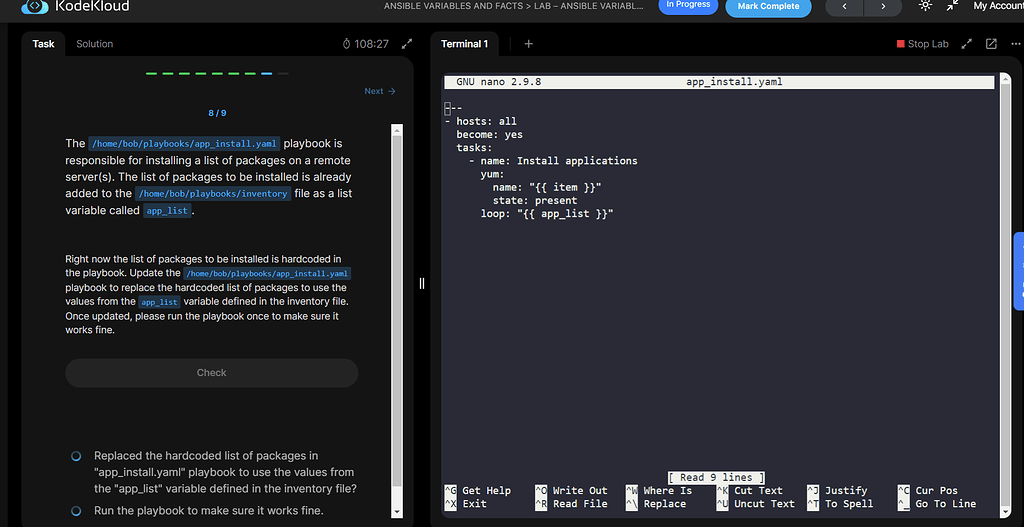Click the inventory path code tag
Screen dimensions: 1024x527
click(x=213, y=194)
